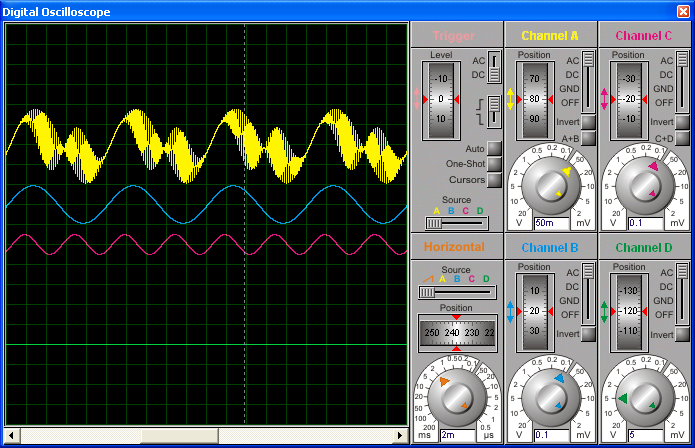This screenshot has width=695, height=448.
Task: Toggle Channel C C+D button
Action: (683, 138)
